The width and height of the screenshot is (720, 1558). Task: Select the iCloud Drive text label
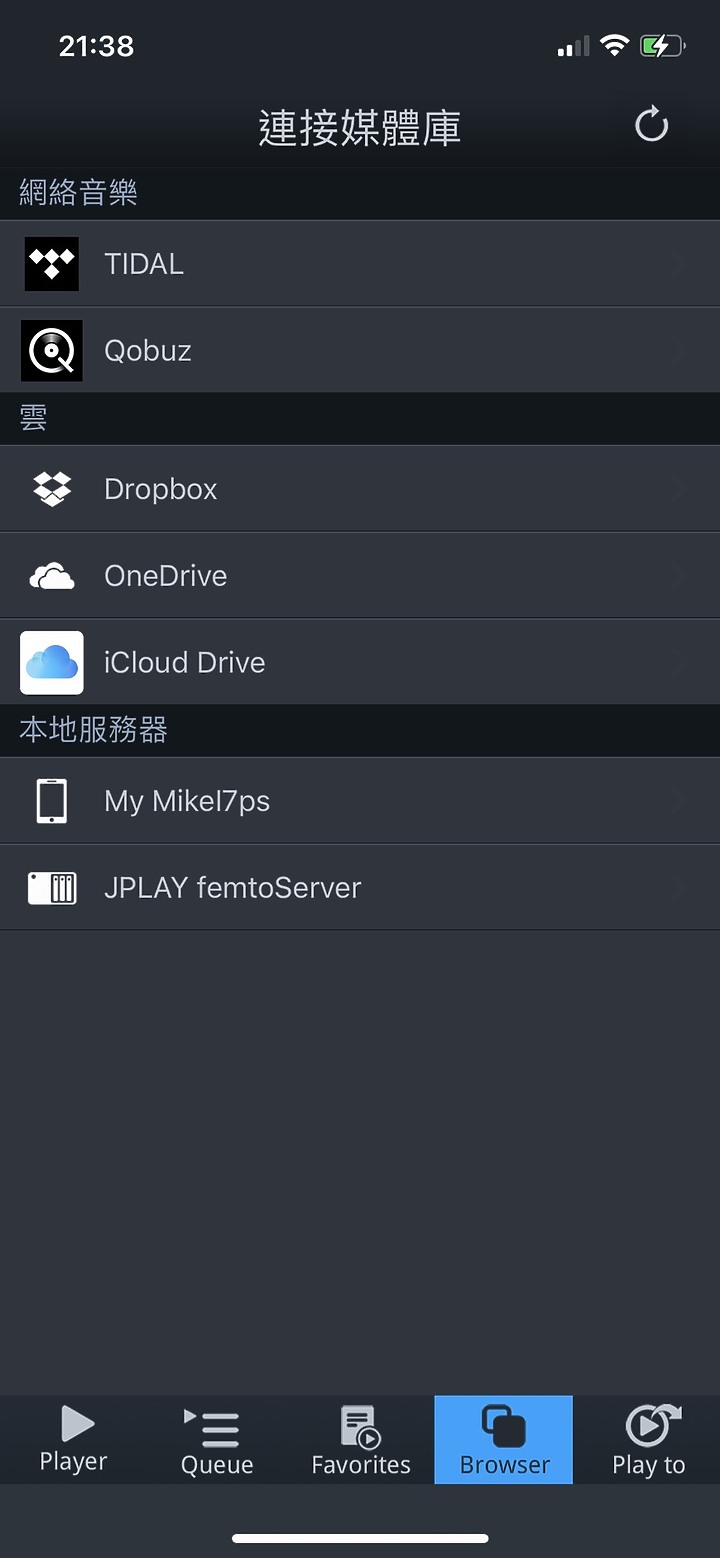point(185,662)
